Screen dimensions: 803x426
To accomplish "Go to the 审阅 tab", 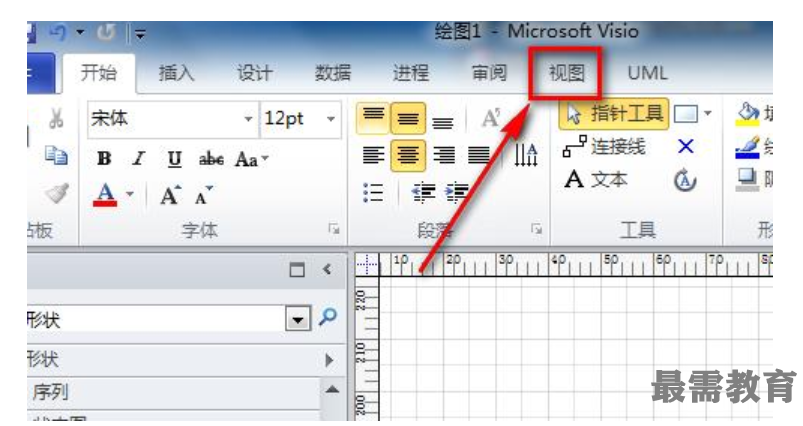I will [x=489, y=73].
